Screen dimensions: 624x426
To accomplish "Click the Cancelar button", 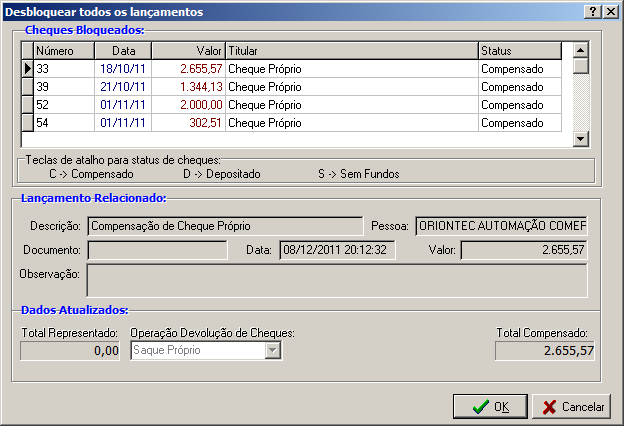I will (570, 406).
